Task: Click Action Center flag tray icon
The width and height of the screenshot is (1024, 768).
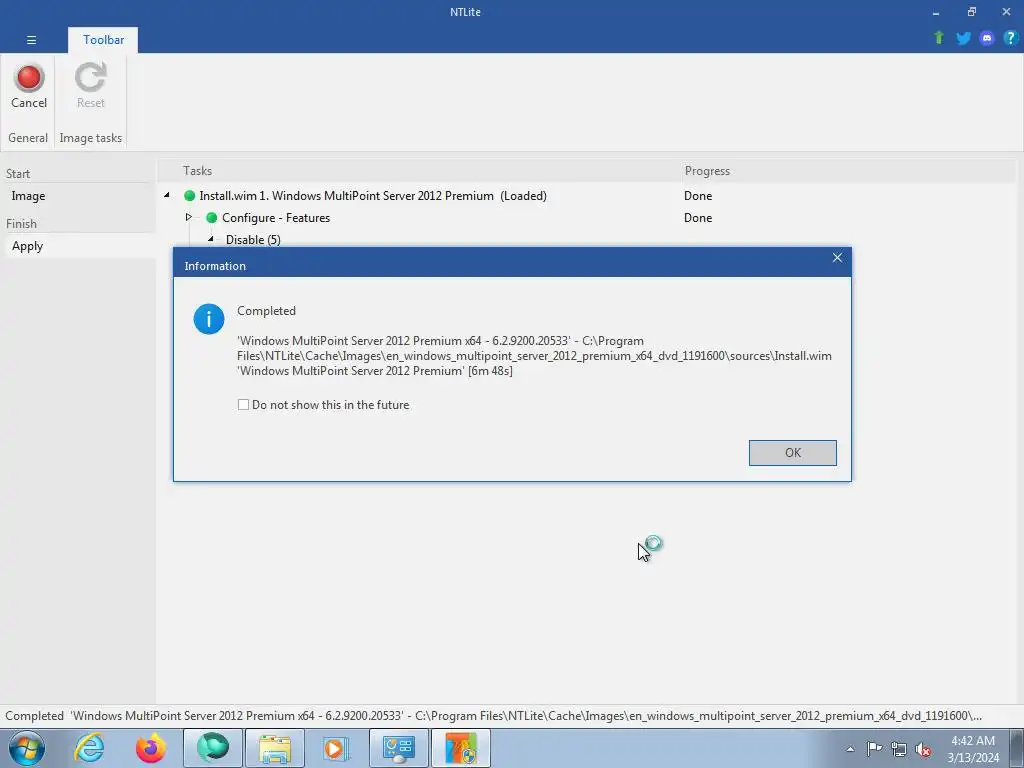Action: (874, 749)
